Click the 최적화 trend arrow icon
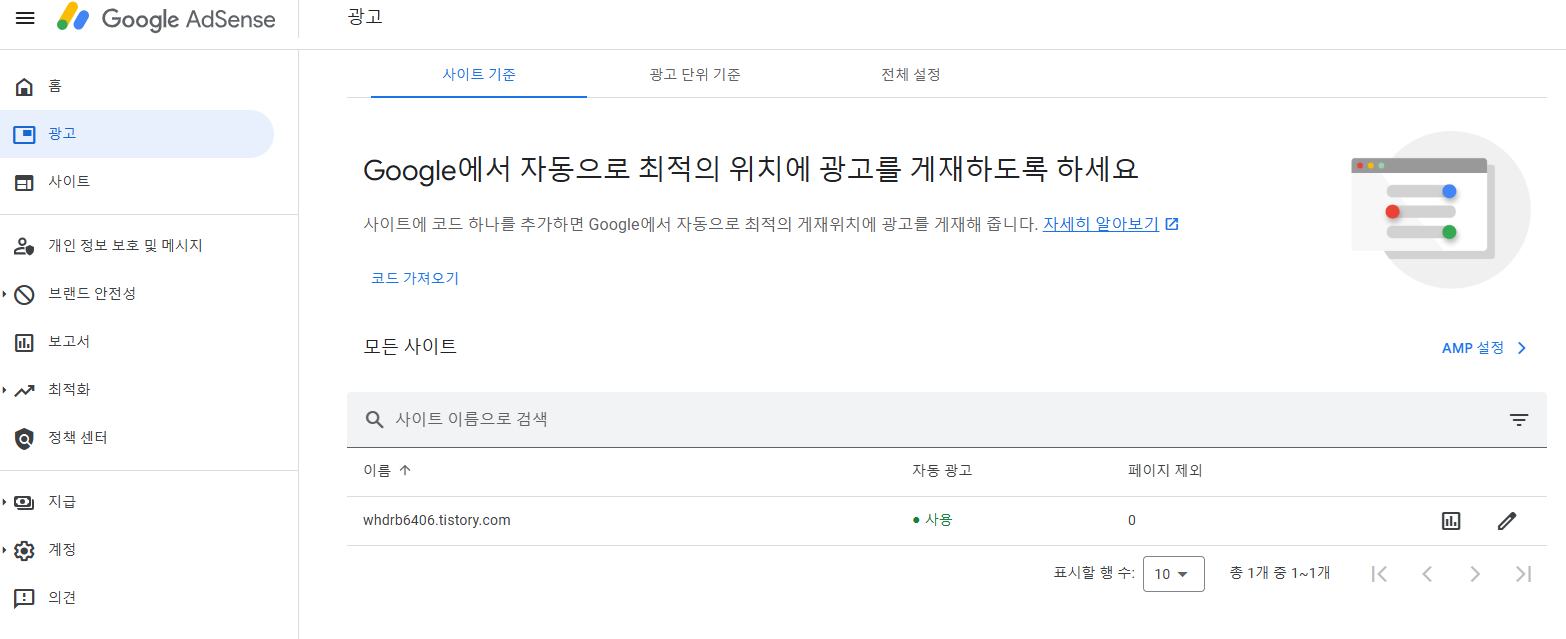Viewport: 1566px width, 639px height. tap(24, 390)
